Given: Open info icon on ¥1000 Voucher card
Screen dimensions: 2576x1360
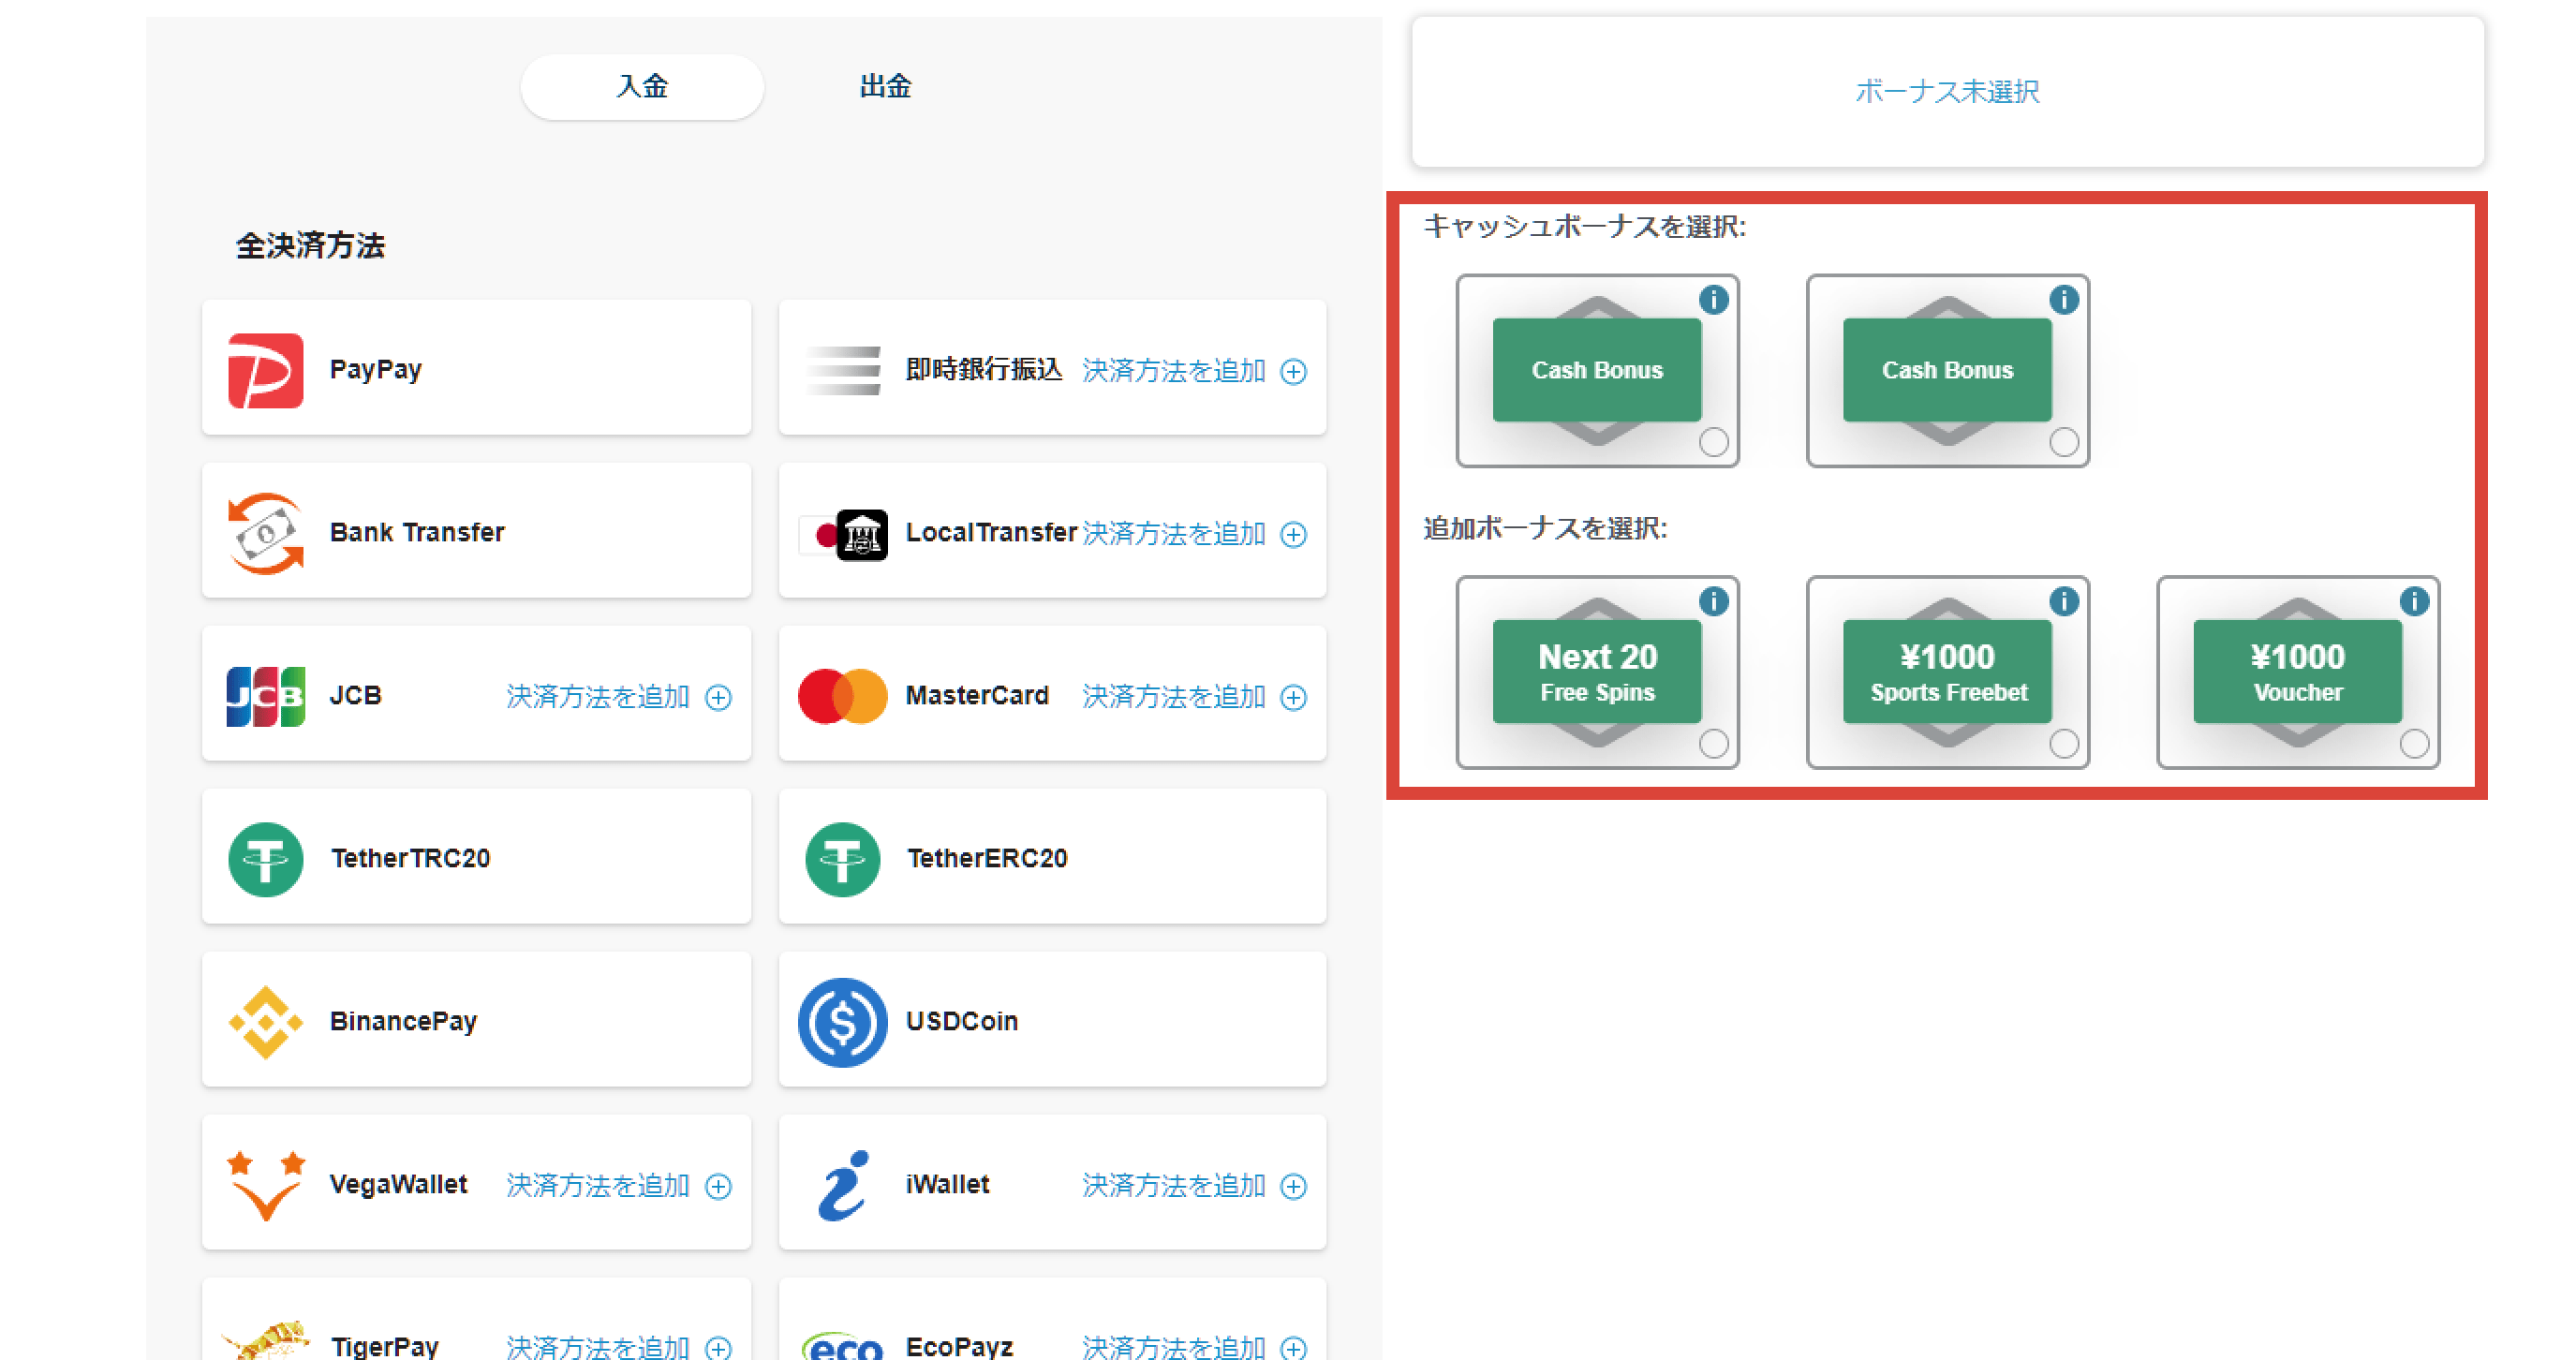Looking at the screenshot, I should pos(2413,601).
